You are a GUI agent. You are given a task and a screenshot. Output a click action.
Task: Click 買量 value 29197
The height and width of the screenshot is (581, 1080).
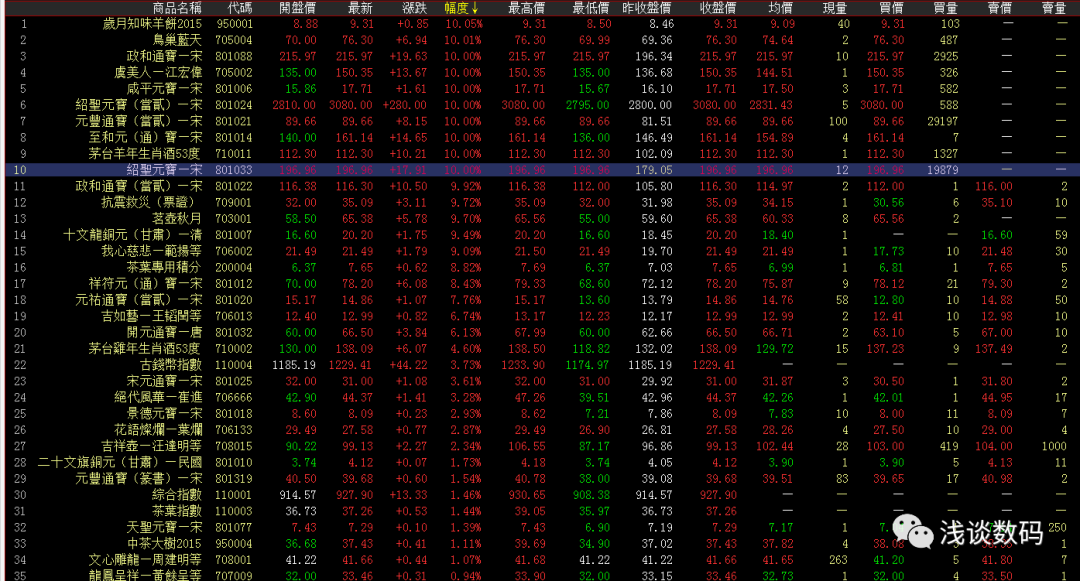coord(942,121)
